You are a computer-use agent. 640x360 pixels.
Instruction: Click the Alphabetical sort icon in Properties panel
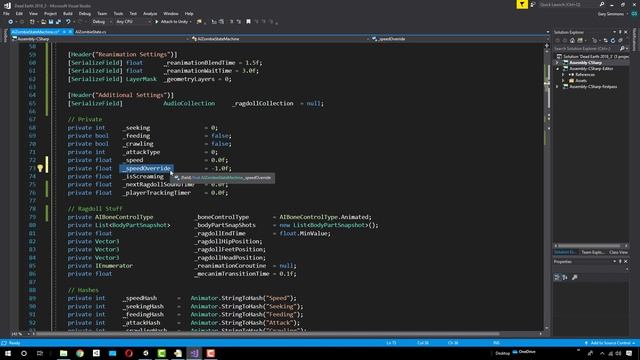565,277
